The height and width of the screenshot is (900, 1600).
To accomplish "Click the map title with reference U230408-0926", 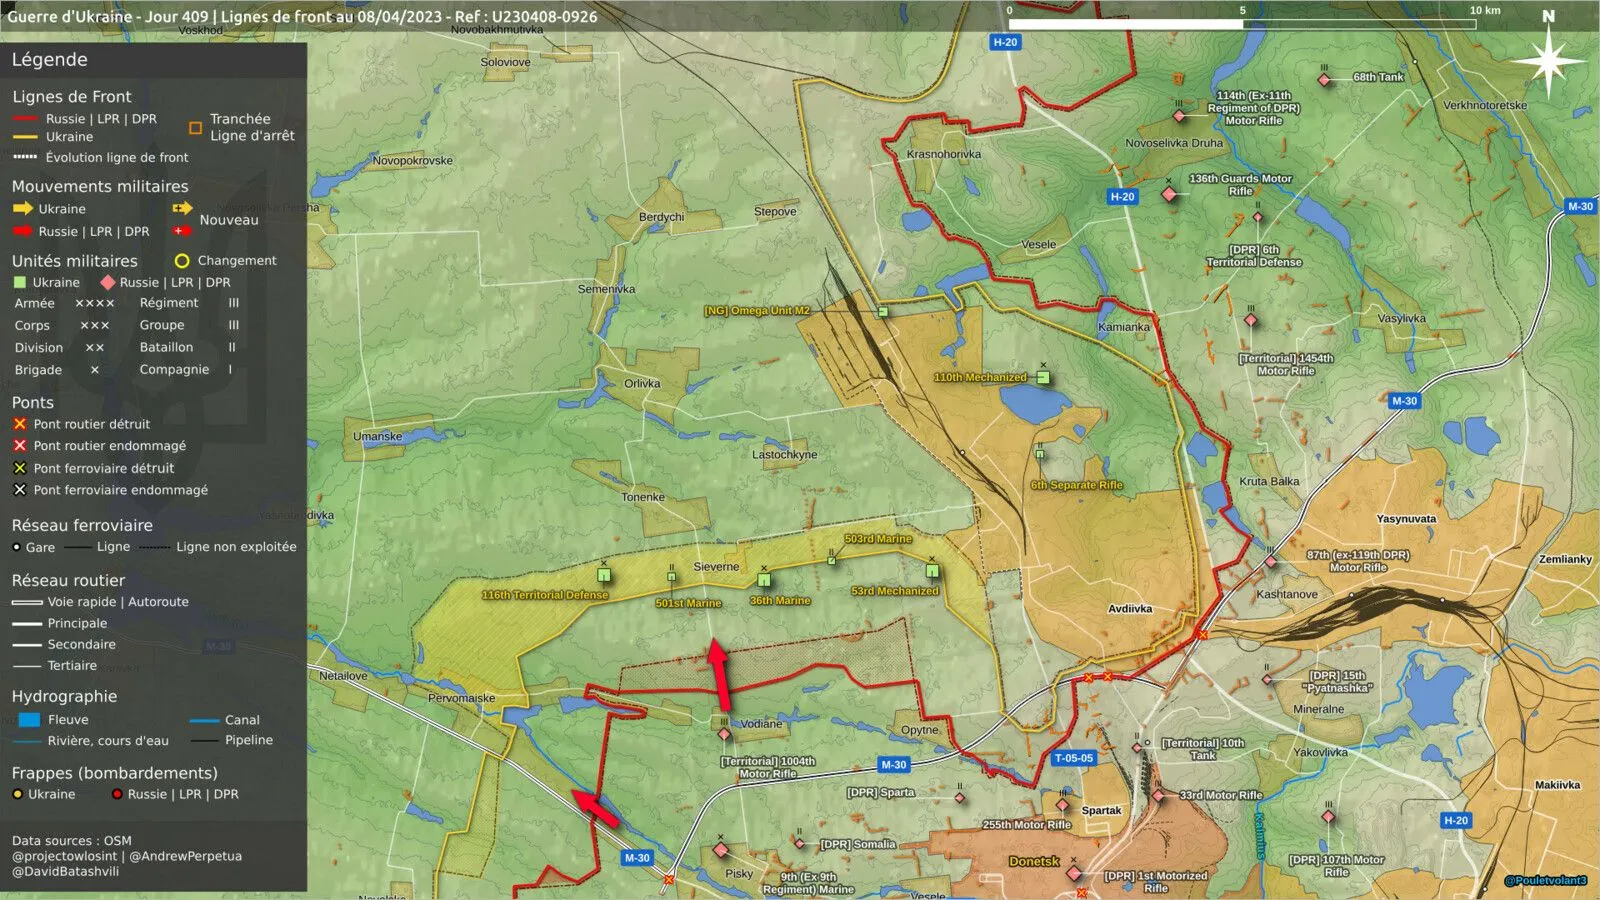I will click(x=302, y=16).
